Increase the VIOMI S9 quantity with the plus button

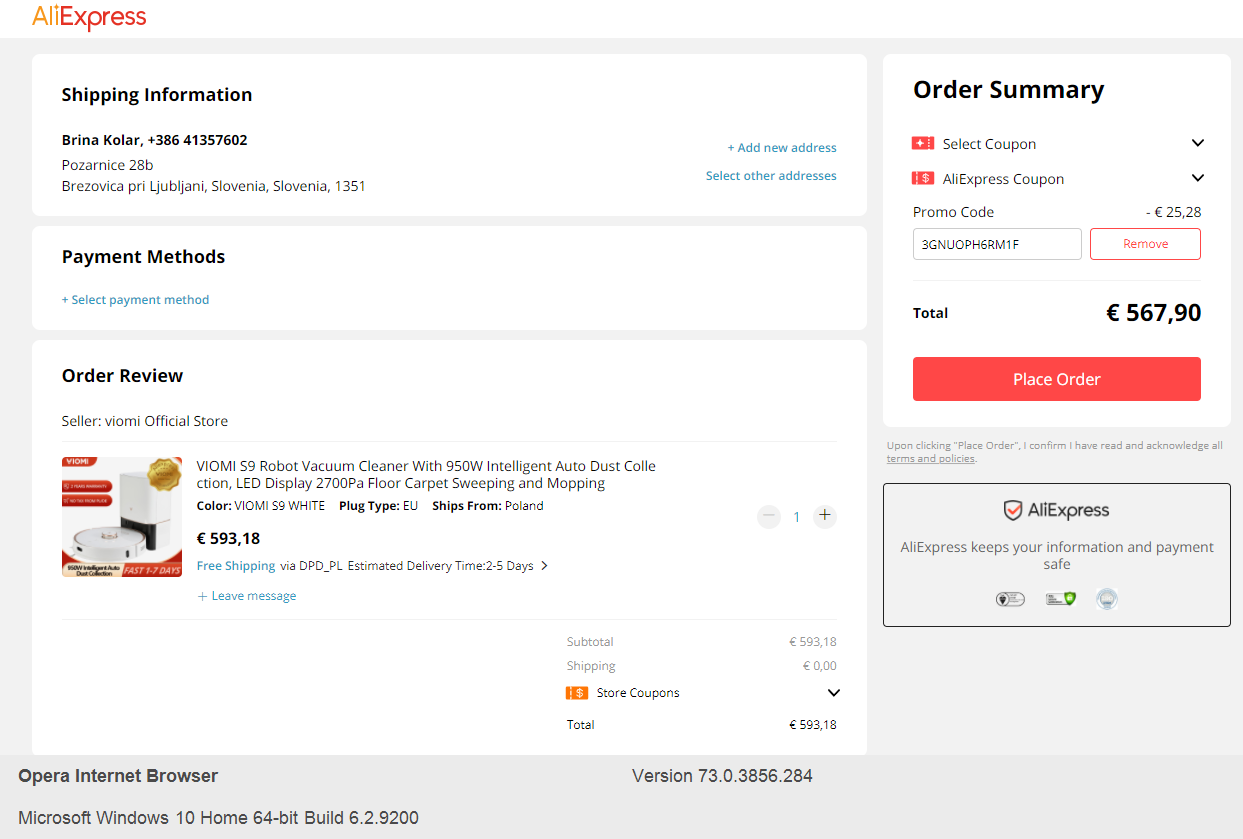click(825, 516)
